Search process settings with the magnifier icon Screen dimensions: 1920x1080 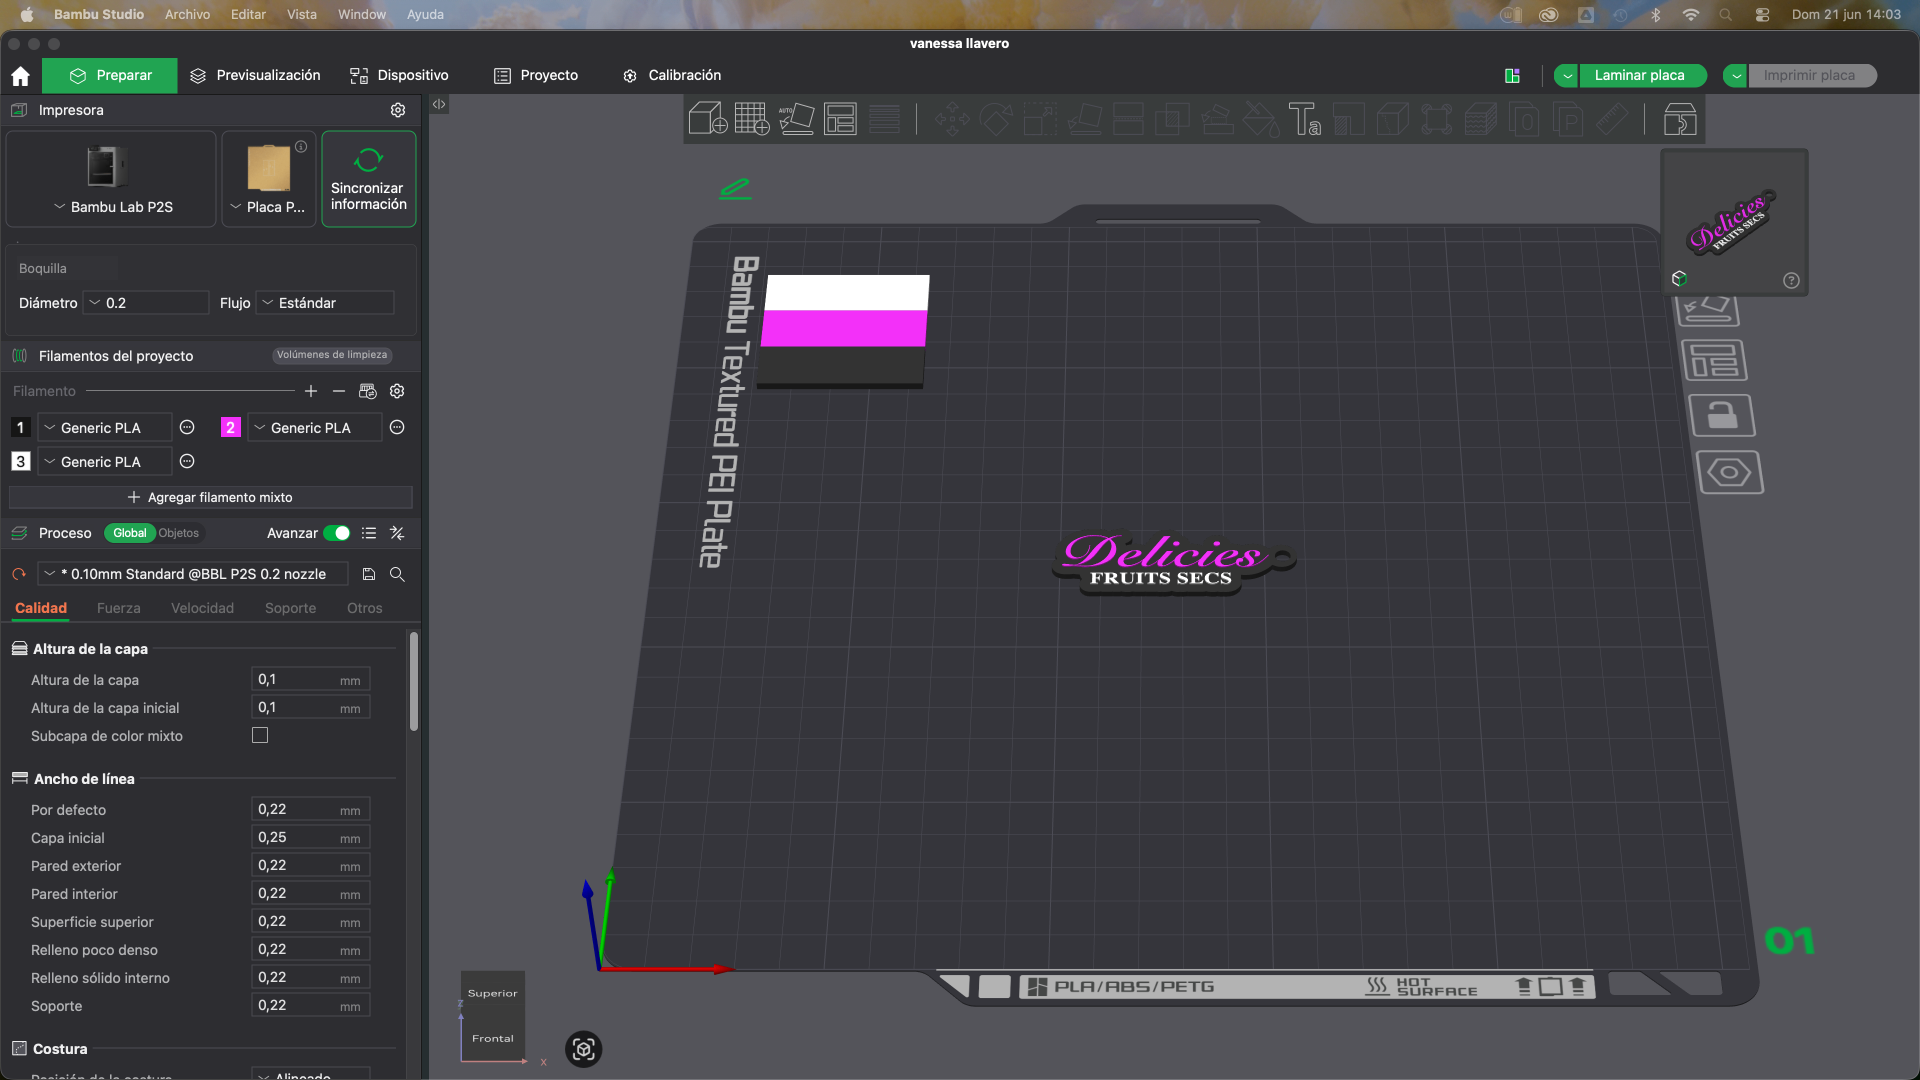pos(397,574)
